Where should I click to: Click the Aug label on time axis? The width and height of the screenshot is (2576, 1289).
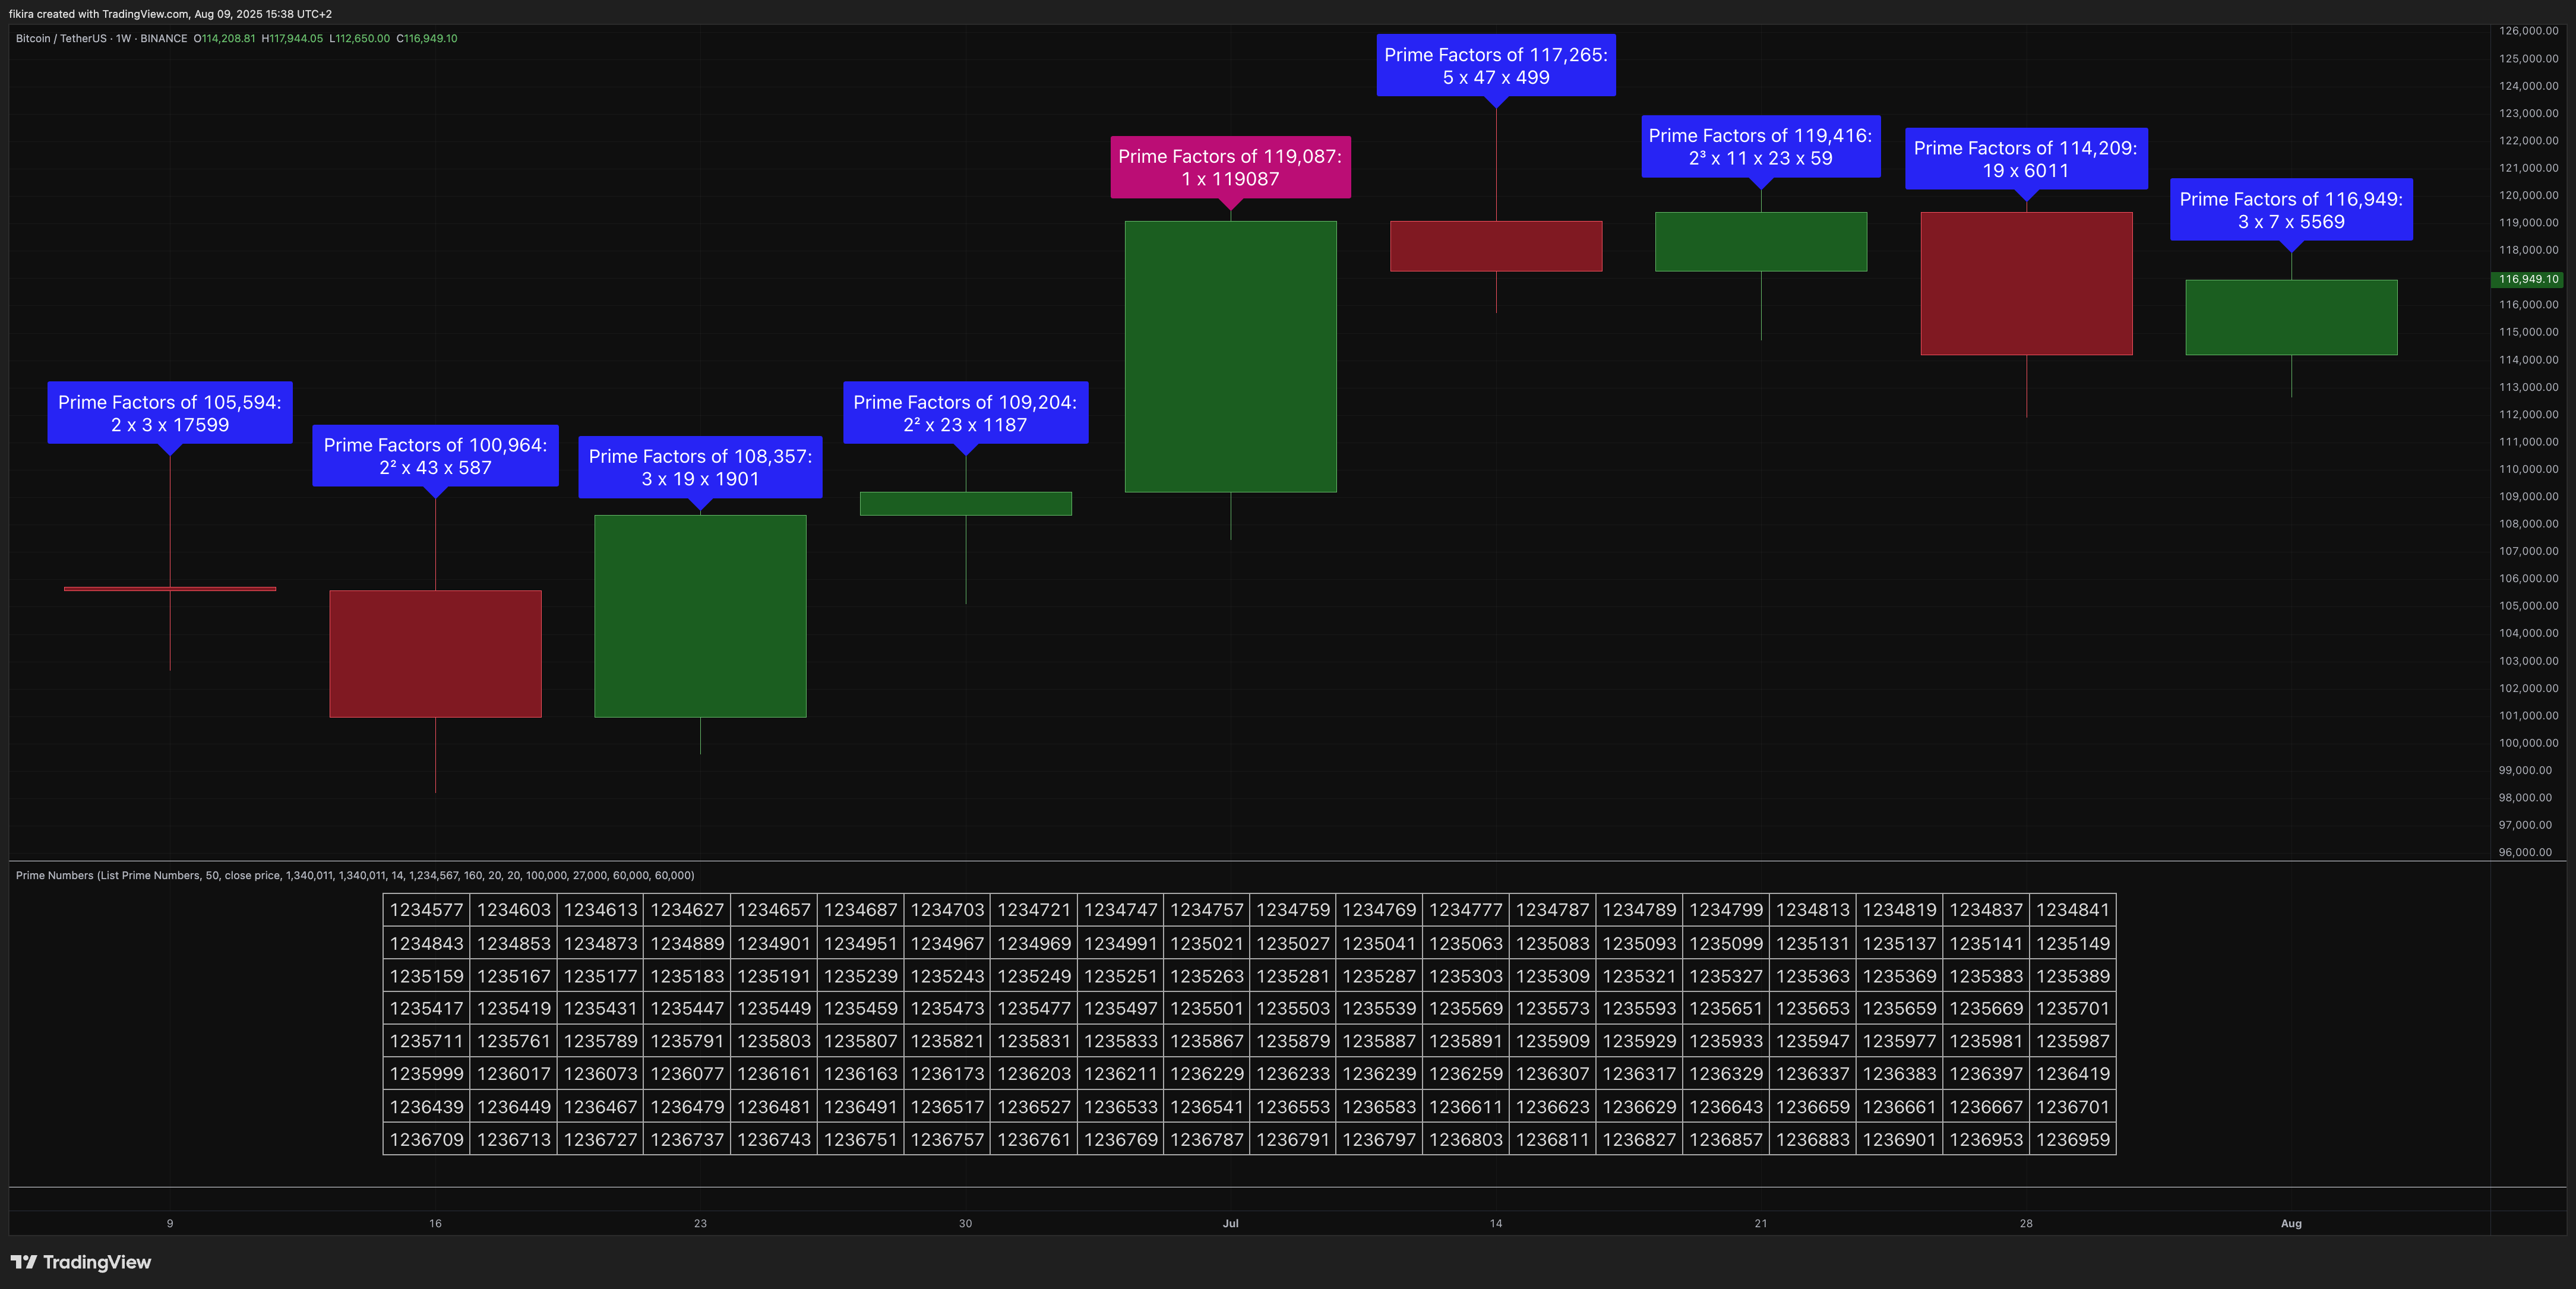(x=2291, y=1223)
